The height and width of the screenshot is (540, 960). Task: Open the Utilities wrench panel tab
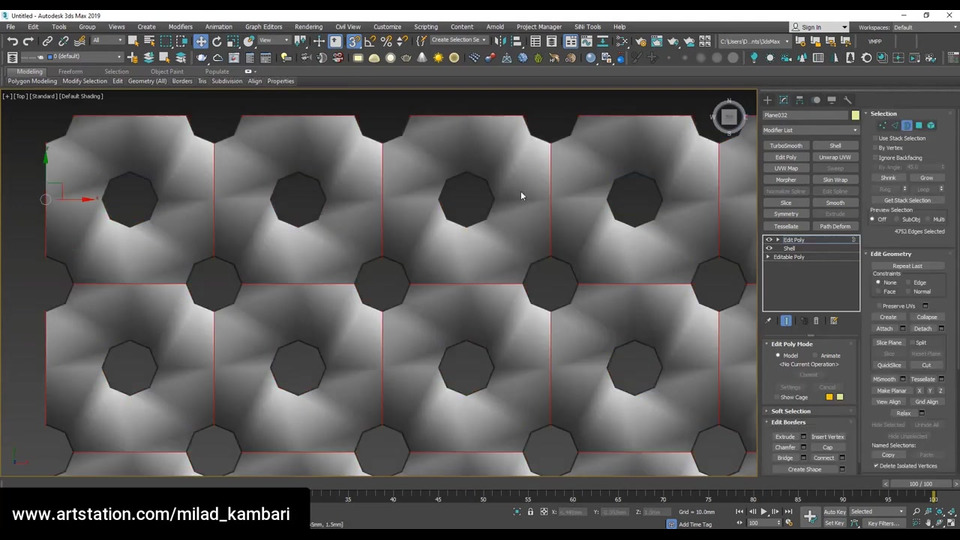(x=847, y=100)
